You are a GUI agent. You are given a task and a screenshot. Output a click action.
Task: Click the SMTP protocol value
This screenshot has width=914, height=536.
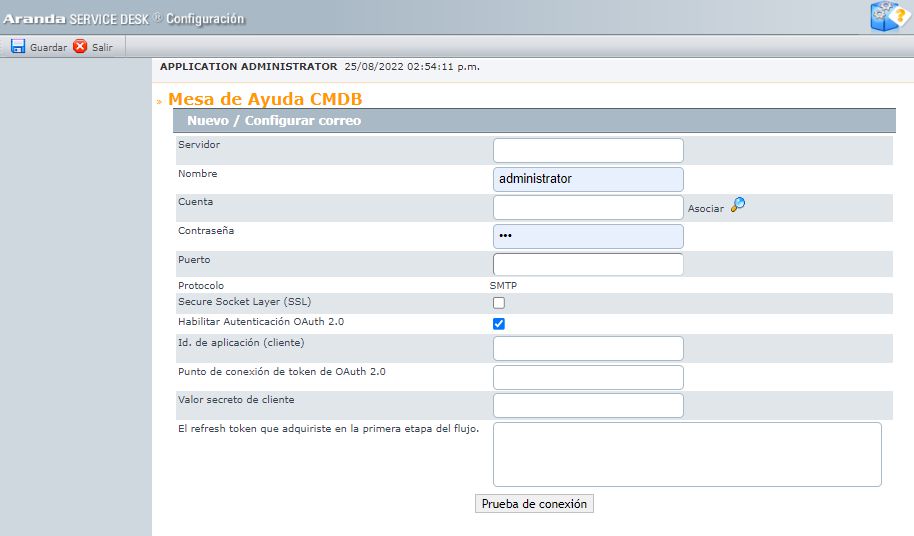tap(503, 285)
